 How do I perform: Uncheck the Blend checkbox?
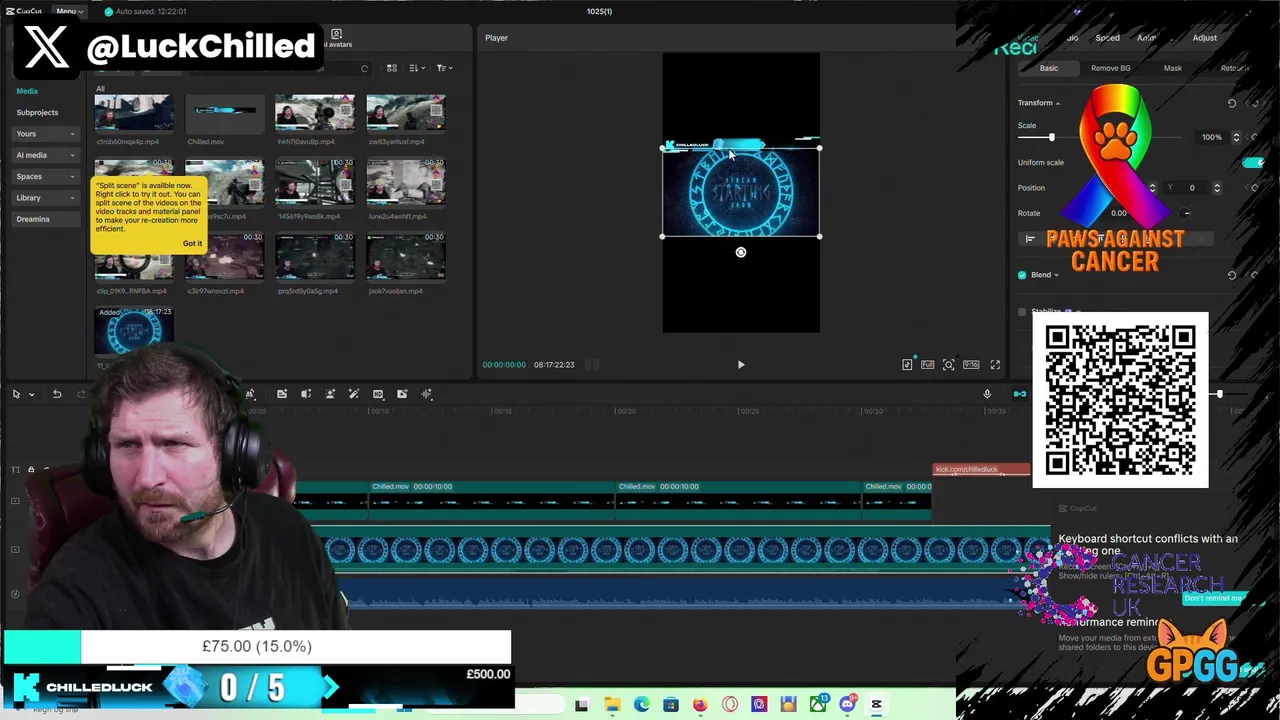coord(1022,275)
